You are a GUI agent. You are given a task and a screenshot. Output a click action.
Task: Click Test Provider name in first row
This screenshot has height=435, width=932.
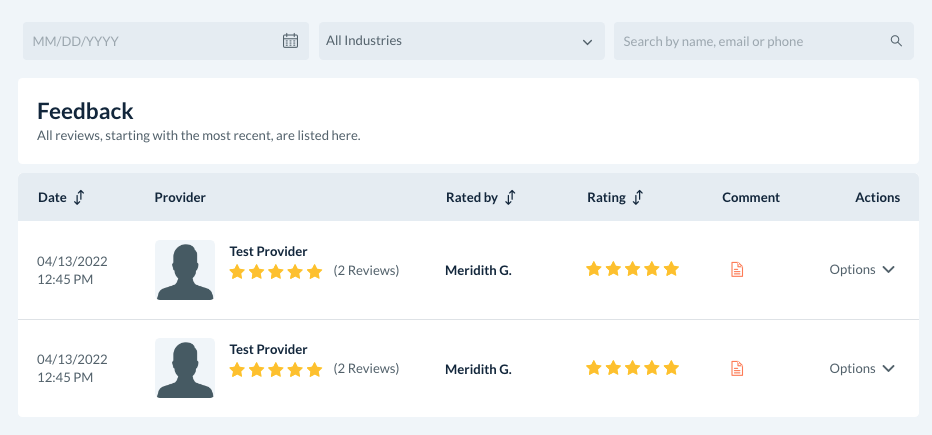268,251
